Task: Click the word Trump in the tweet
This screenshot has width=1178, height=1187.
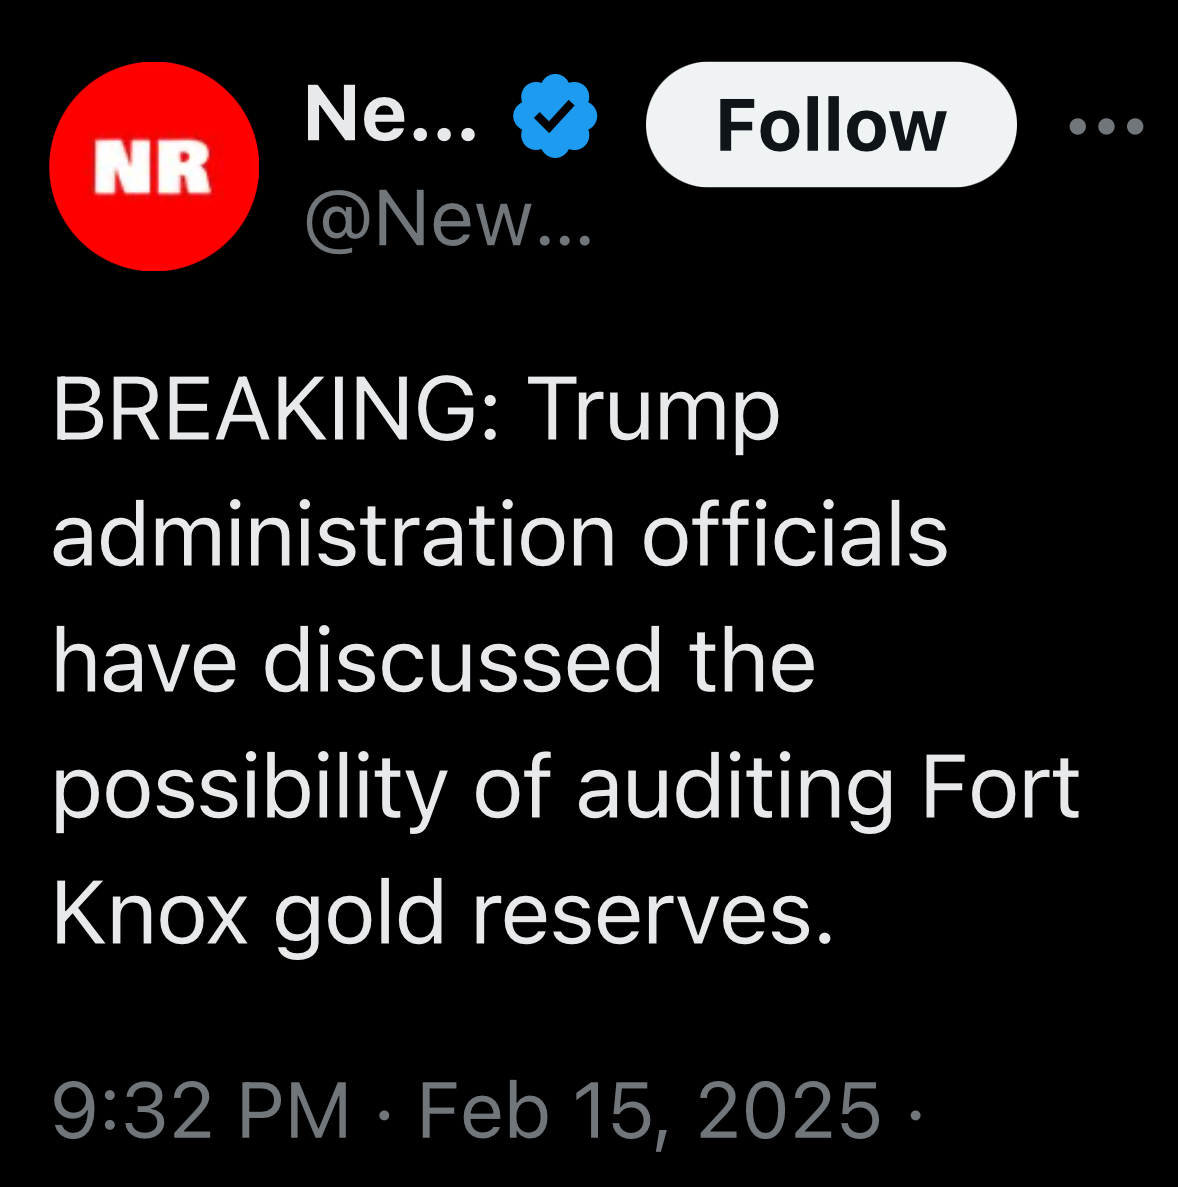Action: point(653,410)
